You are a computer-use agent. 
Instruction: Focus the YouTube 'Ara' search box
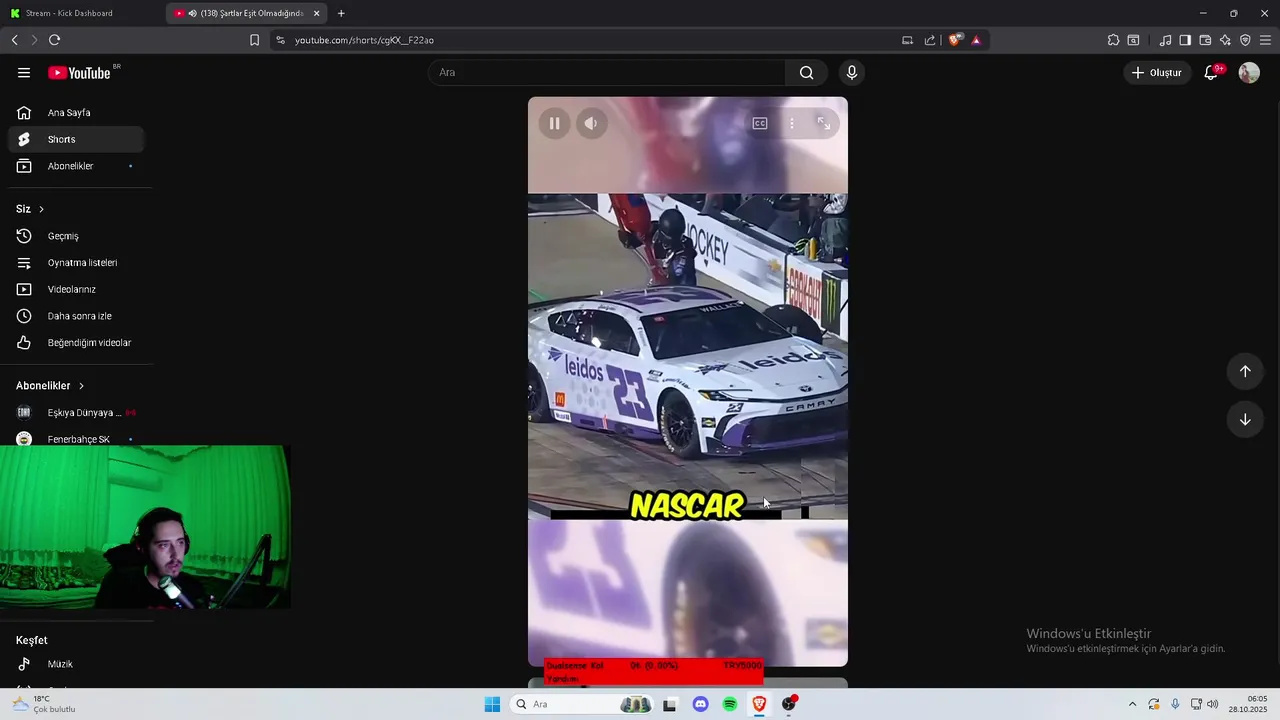pos(607,72)
